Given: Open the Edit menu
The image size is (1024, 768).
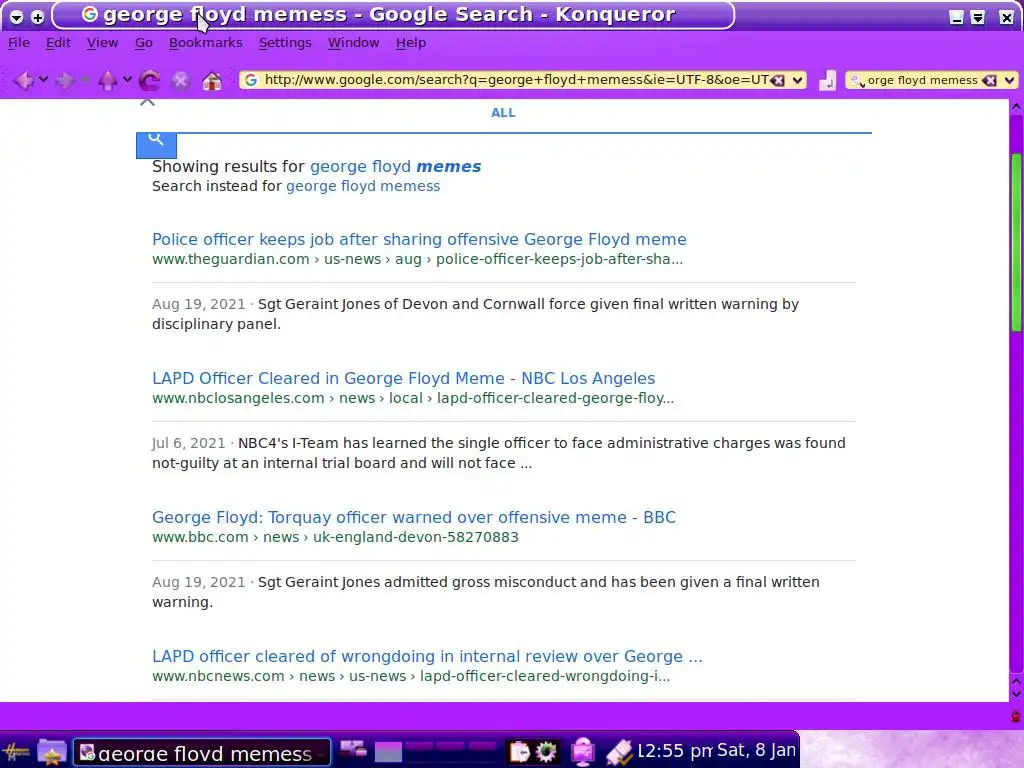Looking at the screenshot, I should pos(58,42).
